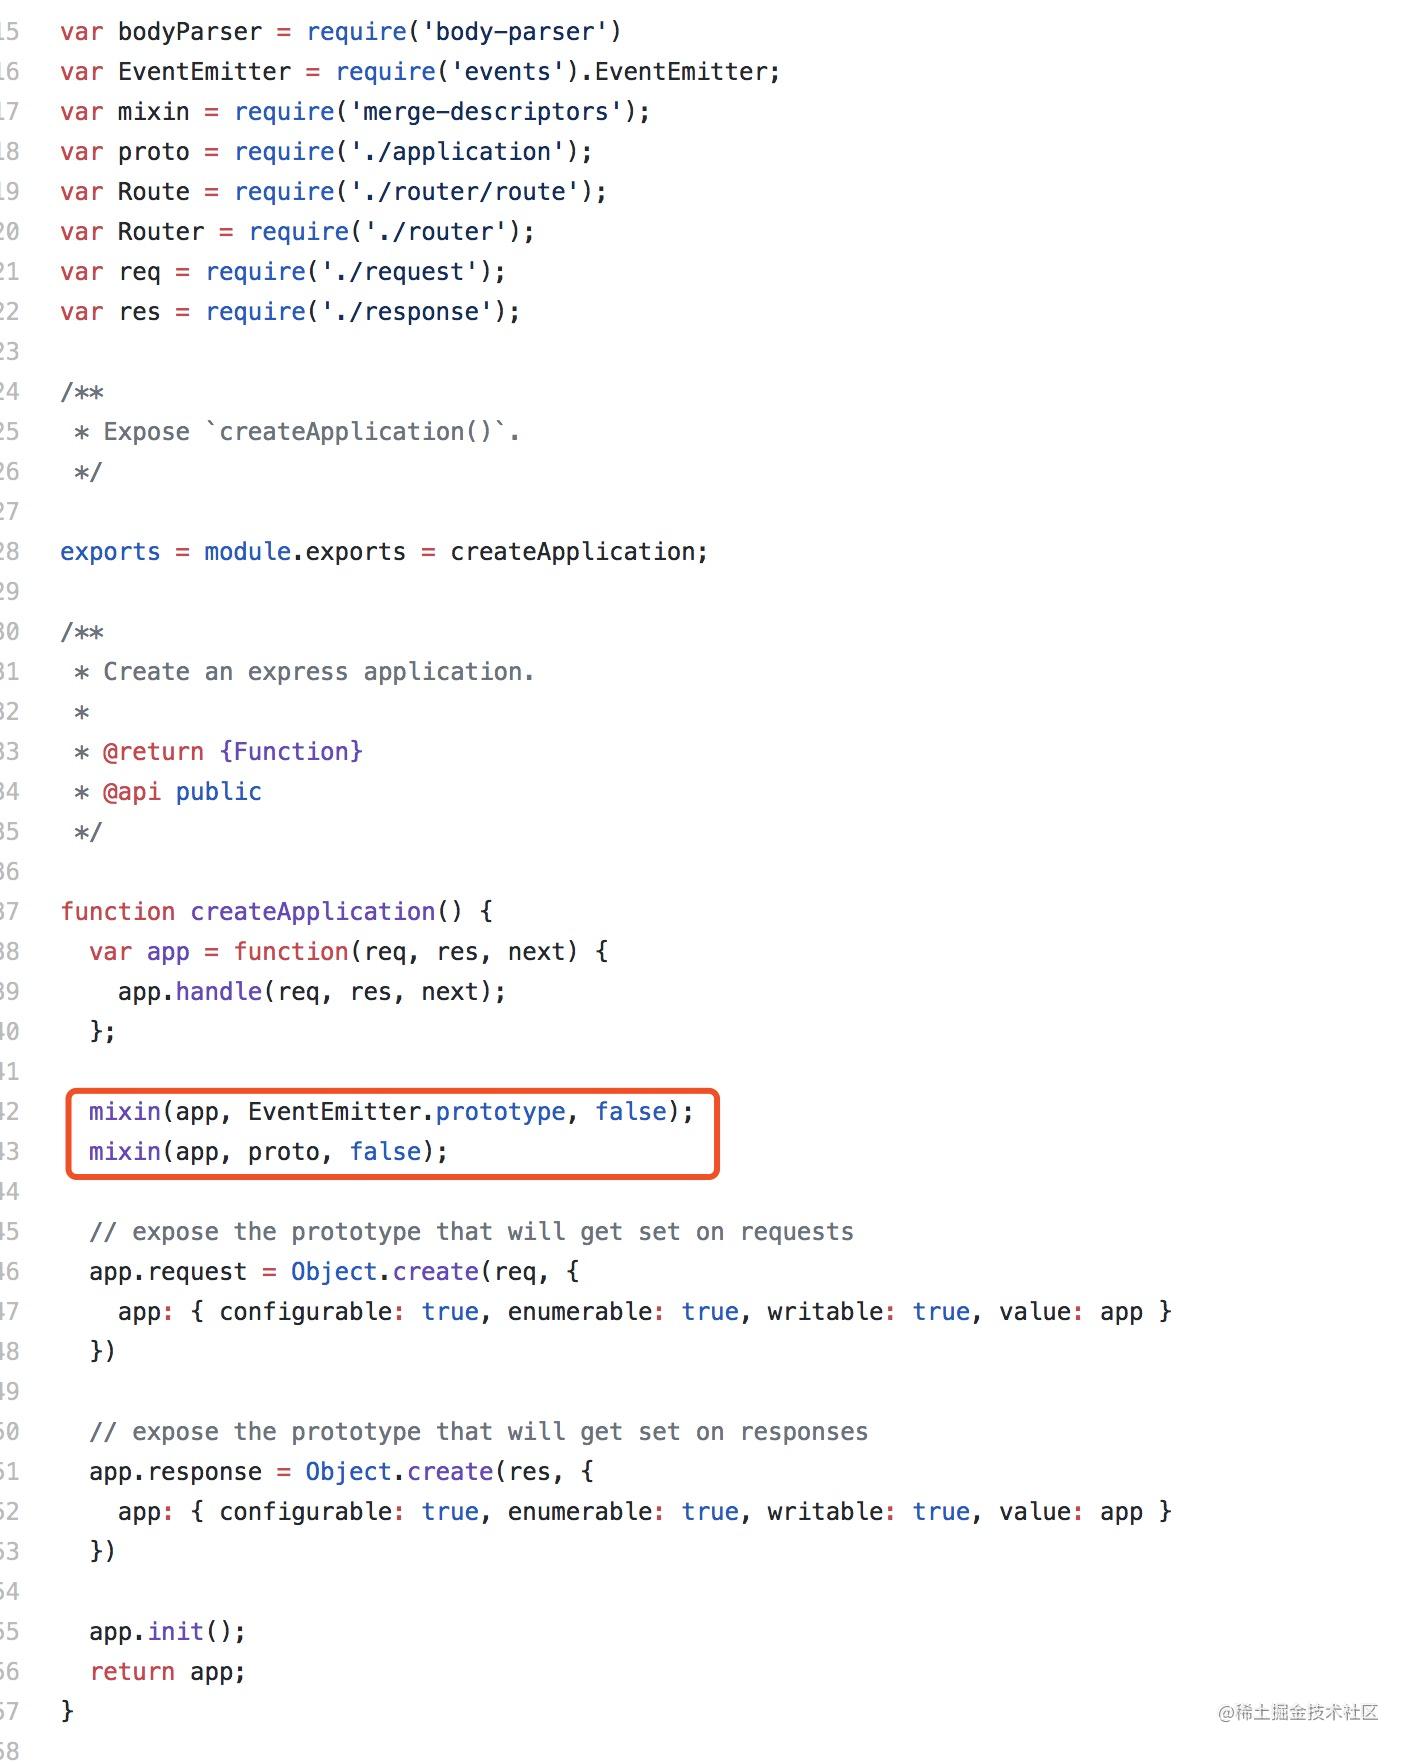The image size is (1420, 1764).
Task: Click the 'merge-descriptors' string
Action: 486,112
